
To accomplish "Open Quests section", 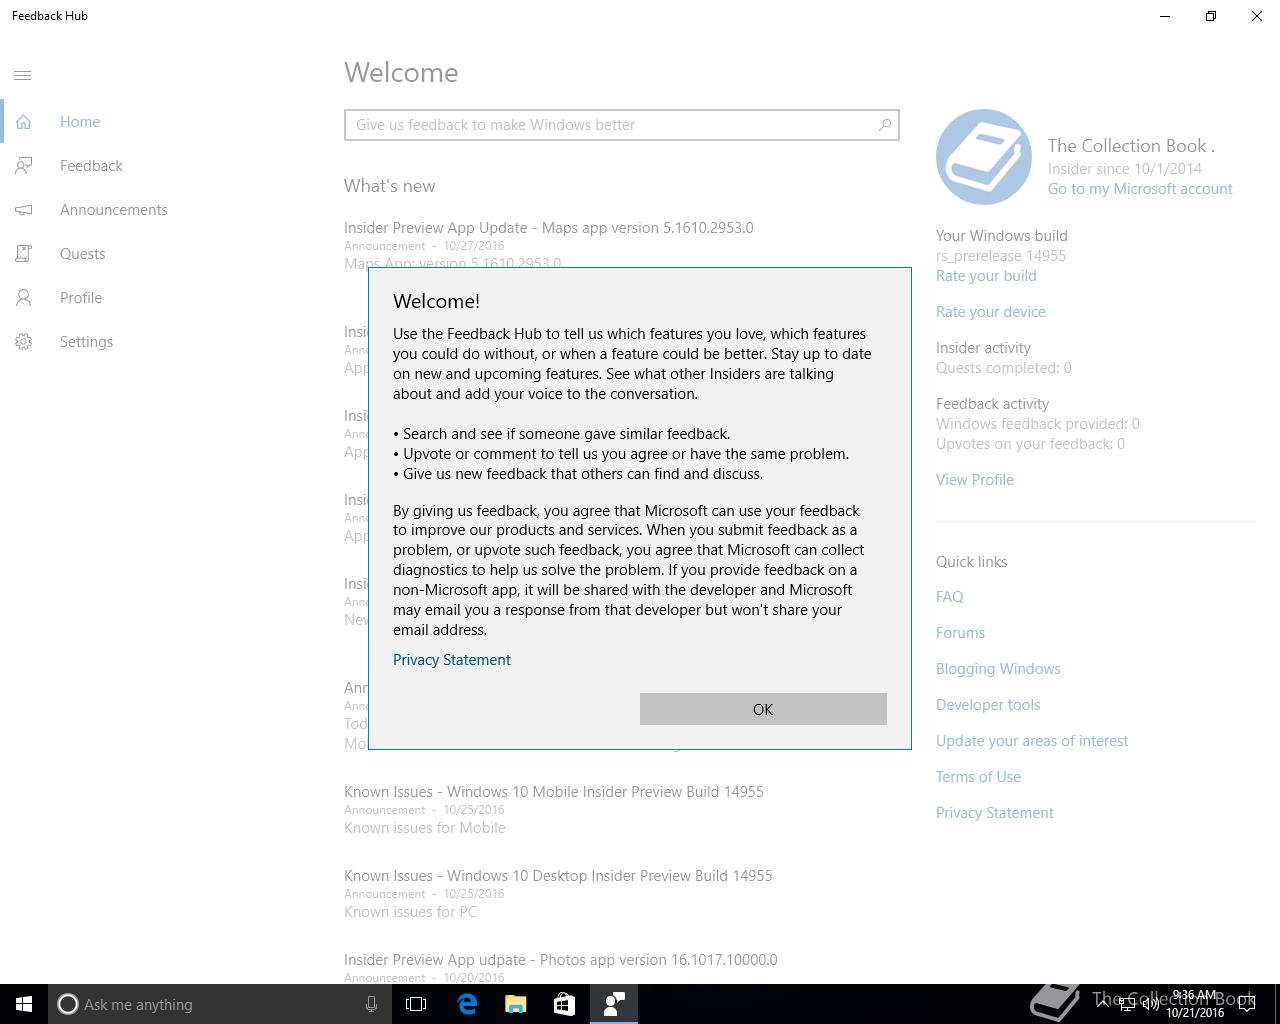I will [x=82, y=254].
